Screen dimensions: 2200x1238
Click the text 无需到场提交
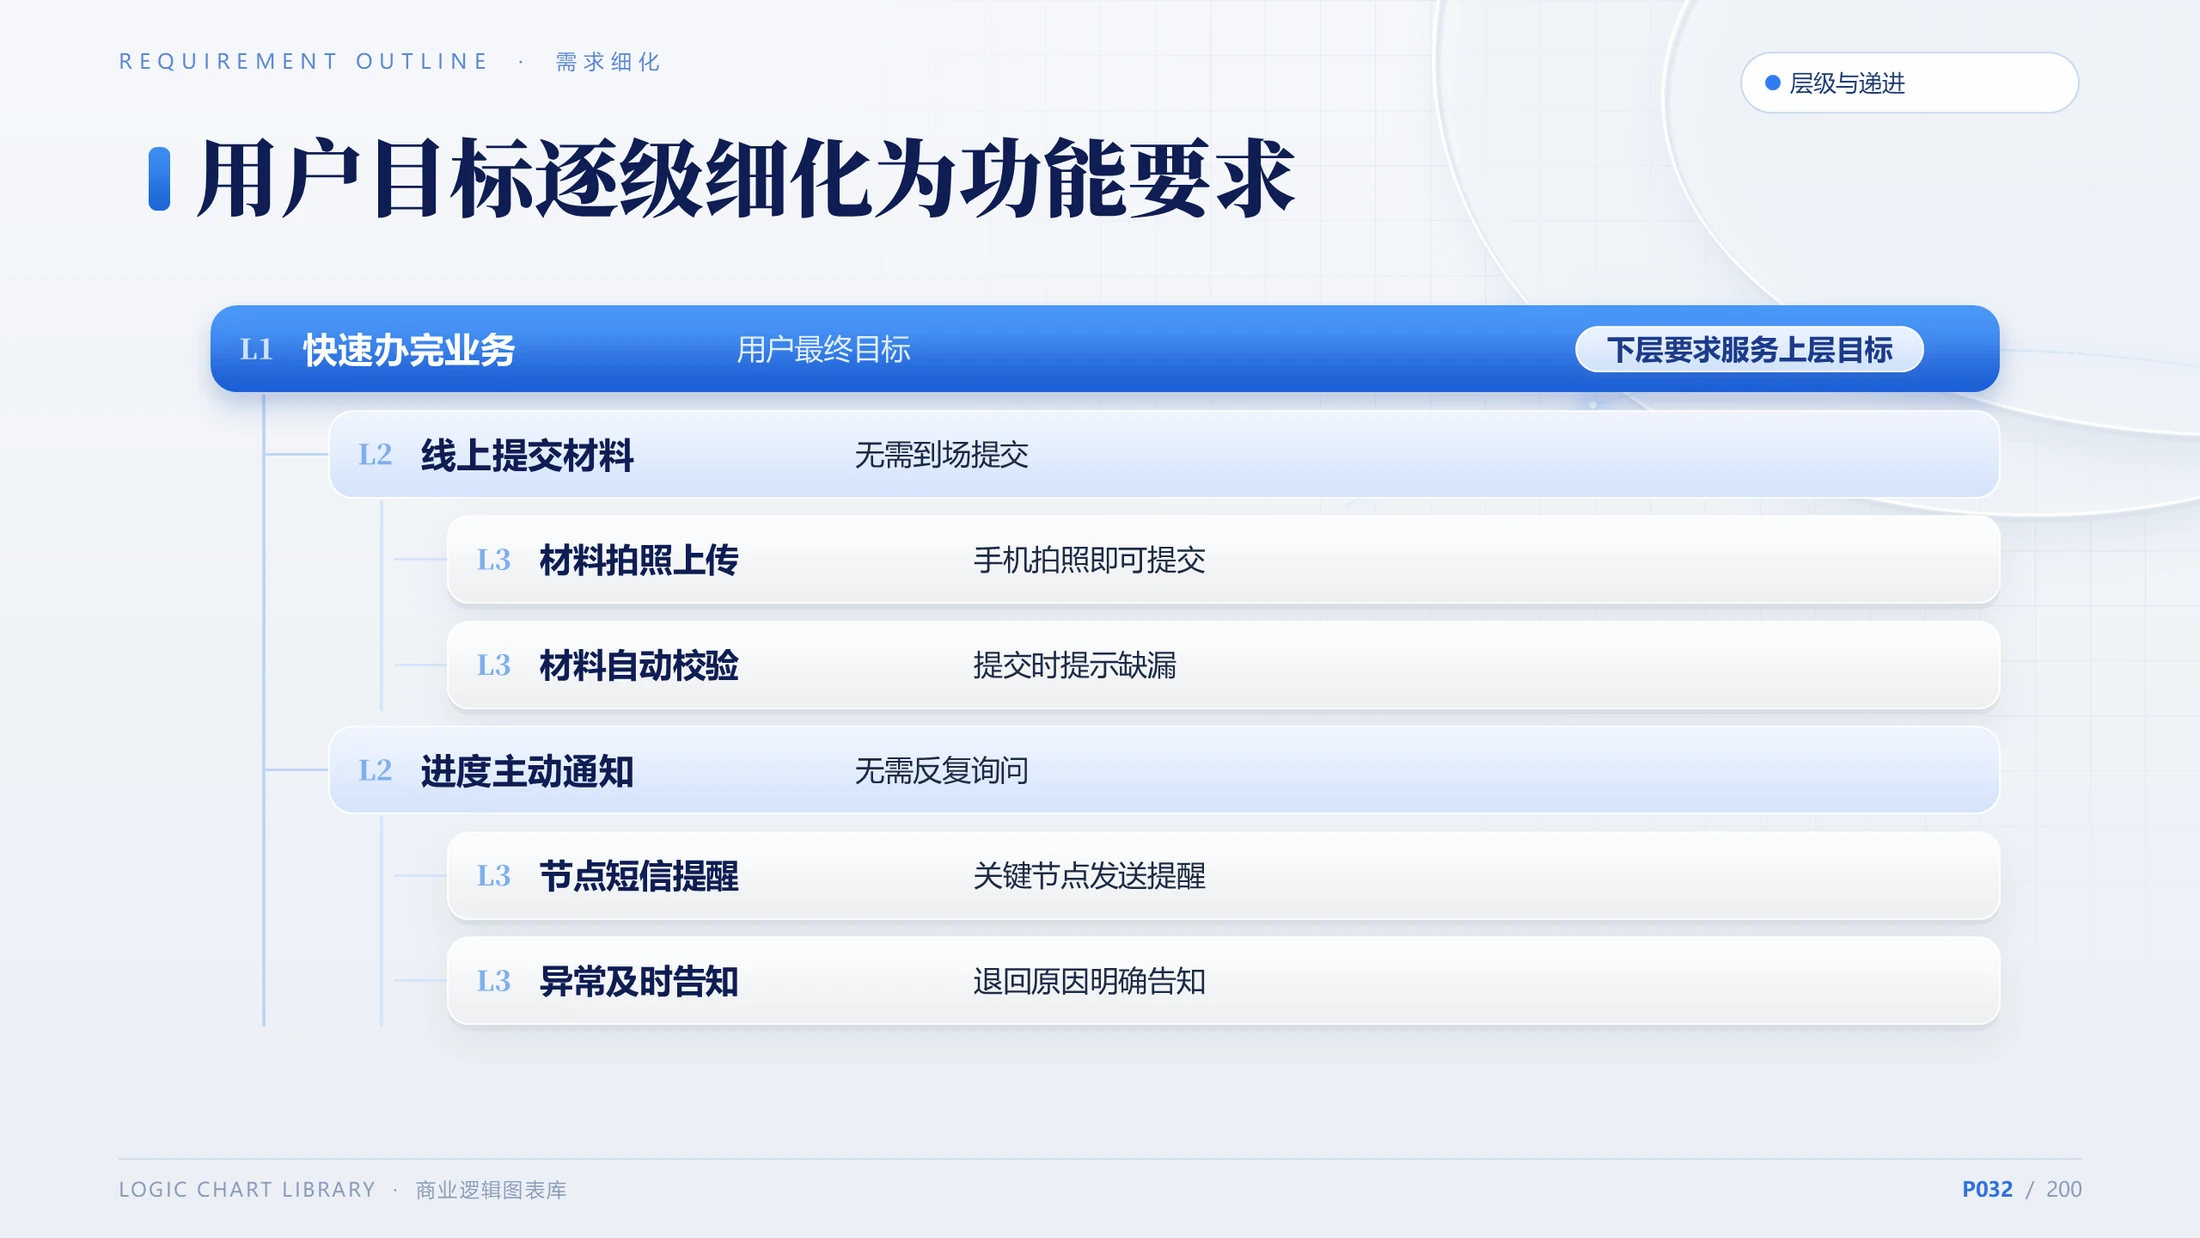(x=941, y=455)
